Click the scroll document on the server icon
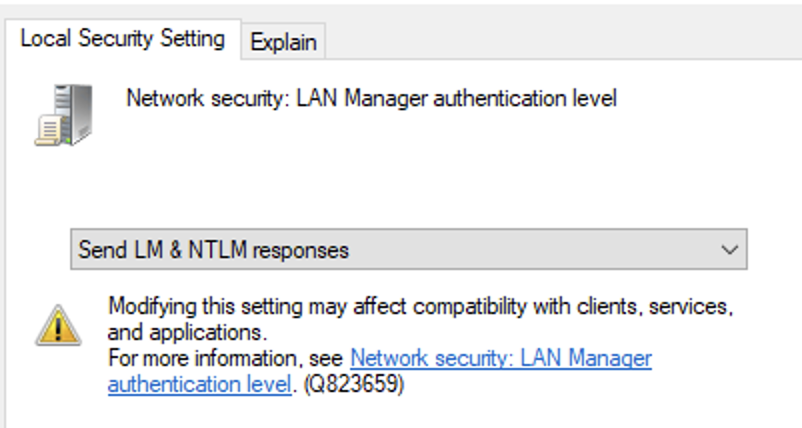This screenshot has height=428, width=802. pos(47,126)
